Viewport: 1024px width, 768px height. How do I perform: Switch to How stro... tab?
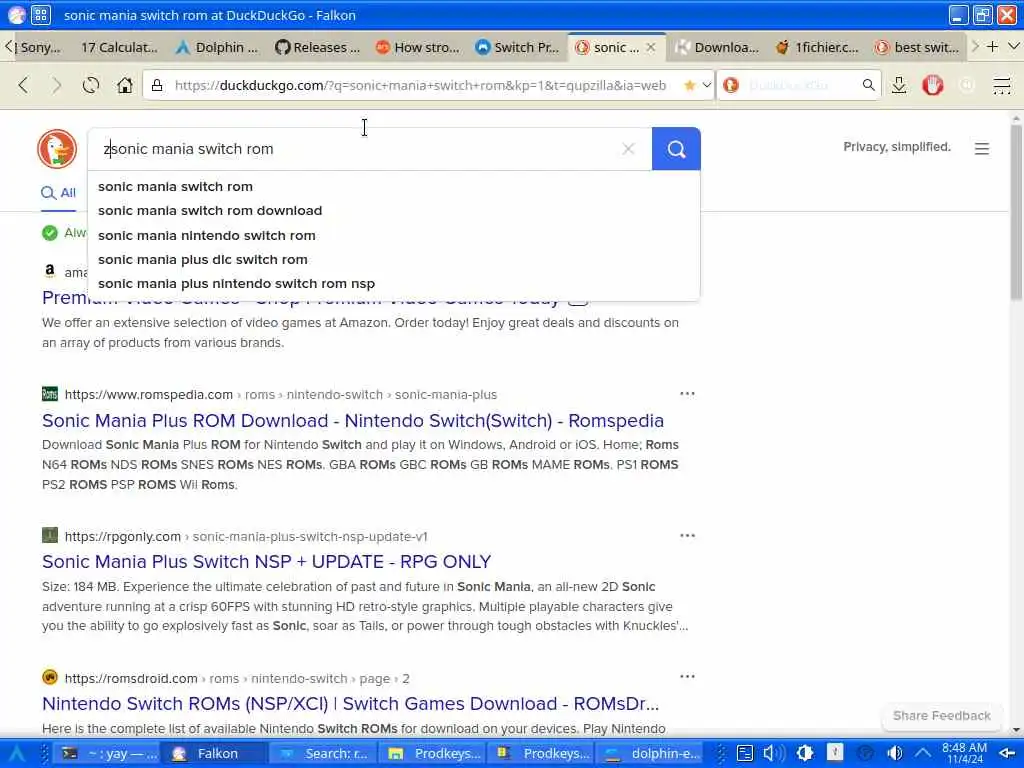coord(417,47)
